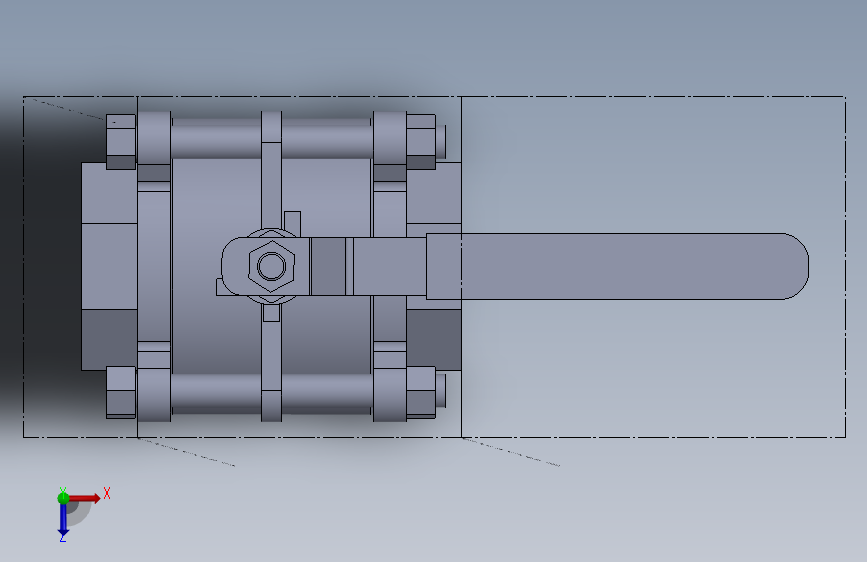Select the lower-left hex nut on the tie bolt
This screenshot has width=867, height=562.
121,392
